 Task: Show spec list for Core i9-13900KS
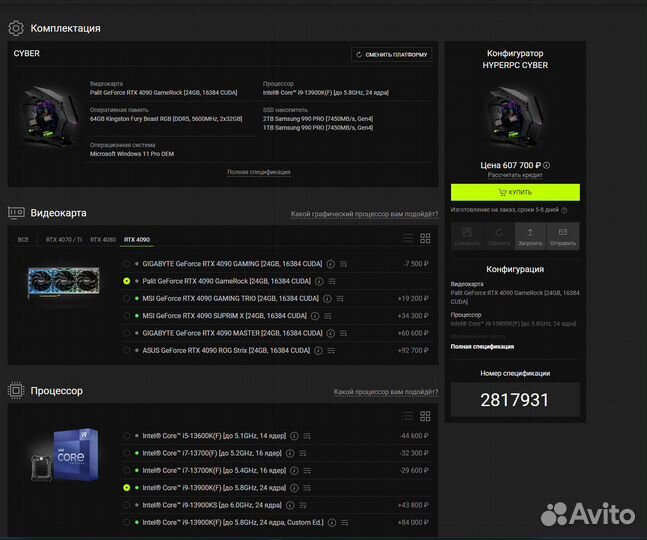click(303, 505)
